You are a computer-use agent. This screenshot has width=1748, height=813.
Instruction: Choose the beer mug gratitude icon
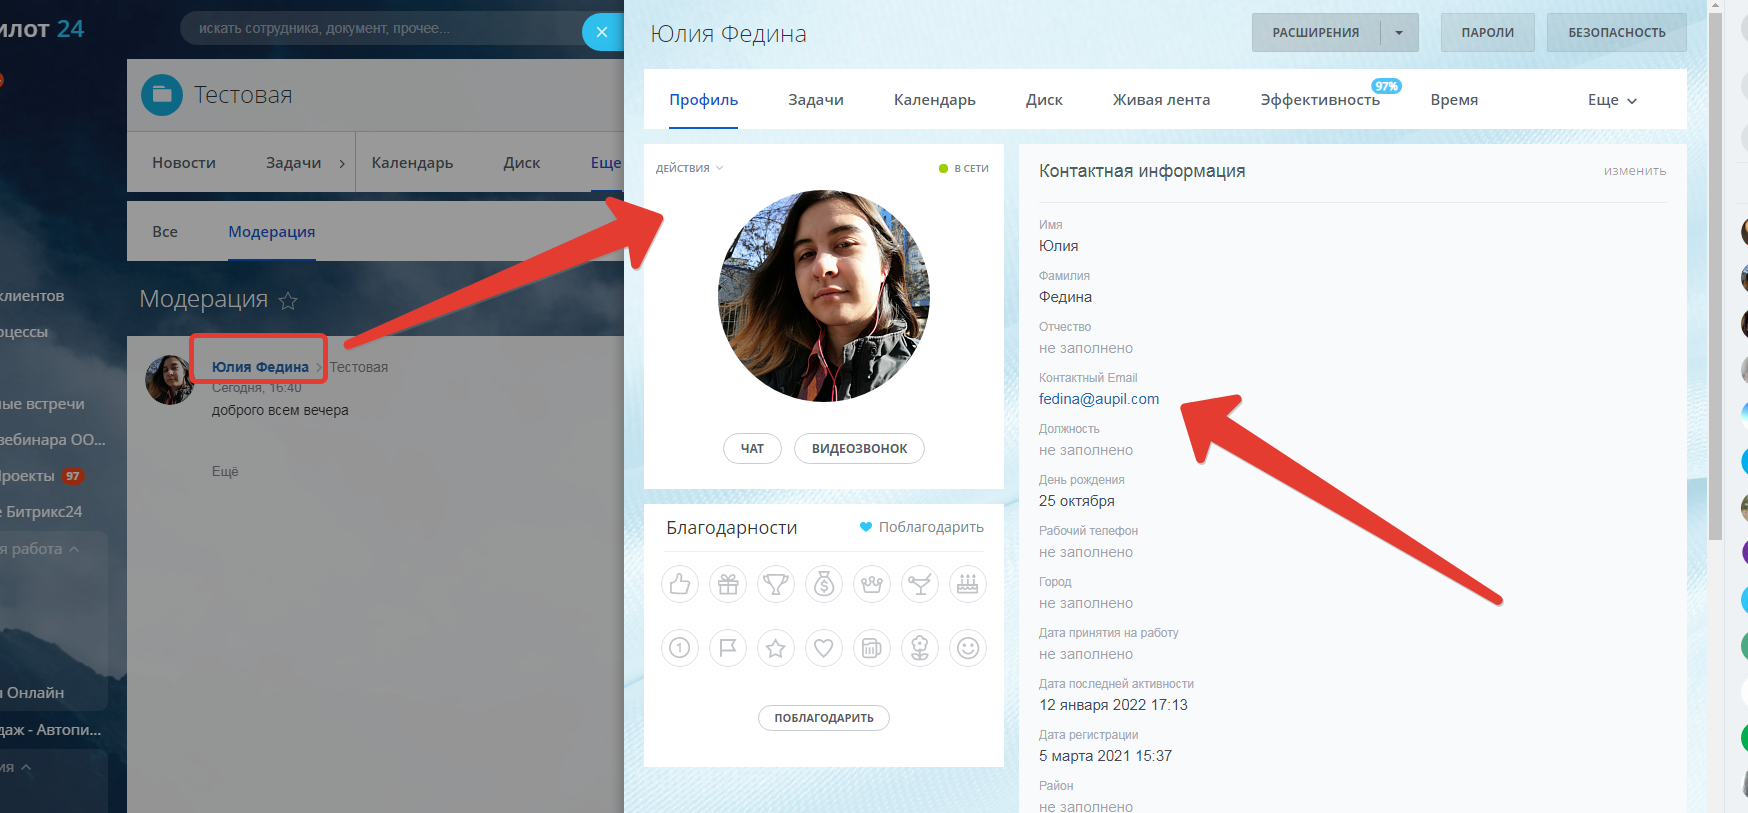pyautogui.click(x=872, y=648)
